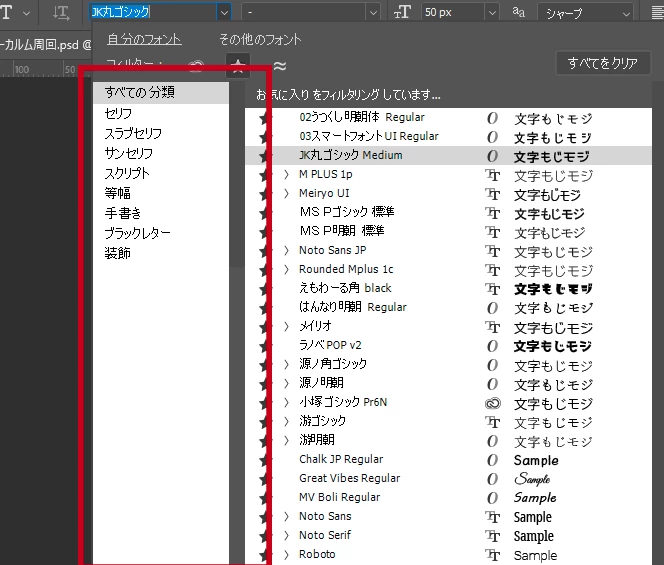The image size is (664, 565).
Task: Expand the 游明朝 font family
Action: pyautogui.click(x=287, y=440)
